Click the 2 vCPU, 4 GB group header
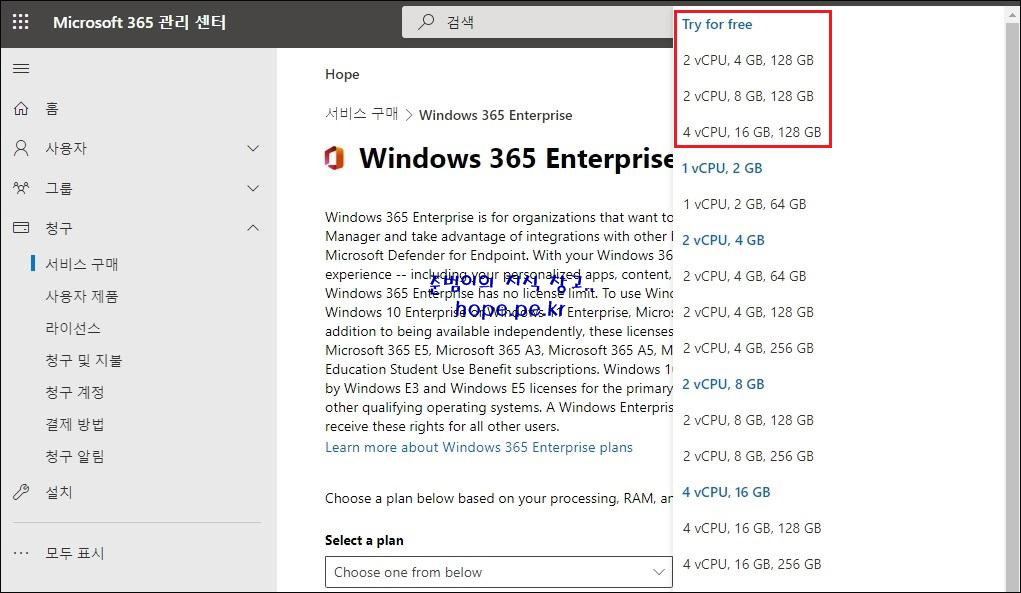The image size is (1021, 593). click(x=723, y=240)
